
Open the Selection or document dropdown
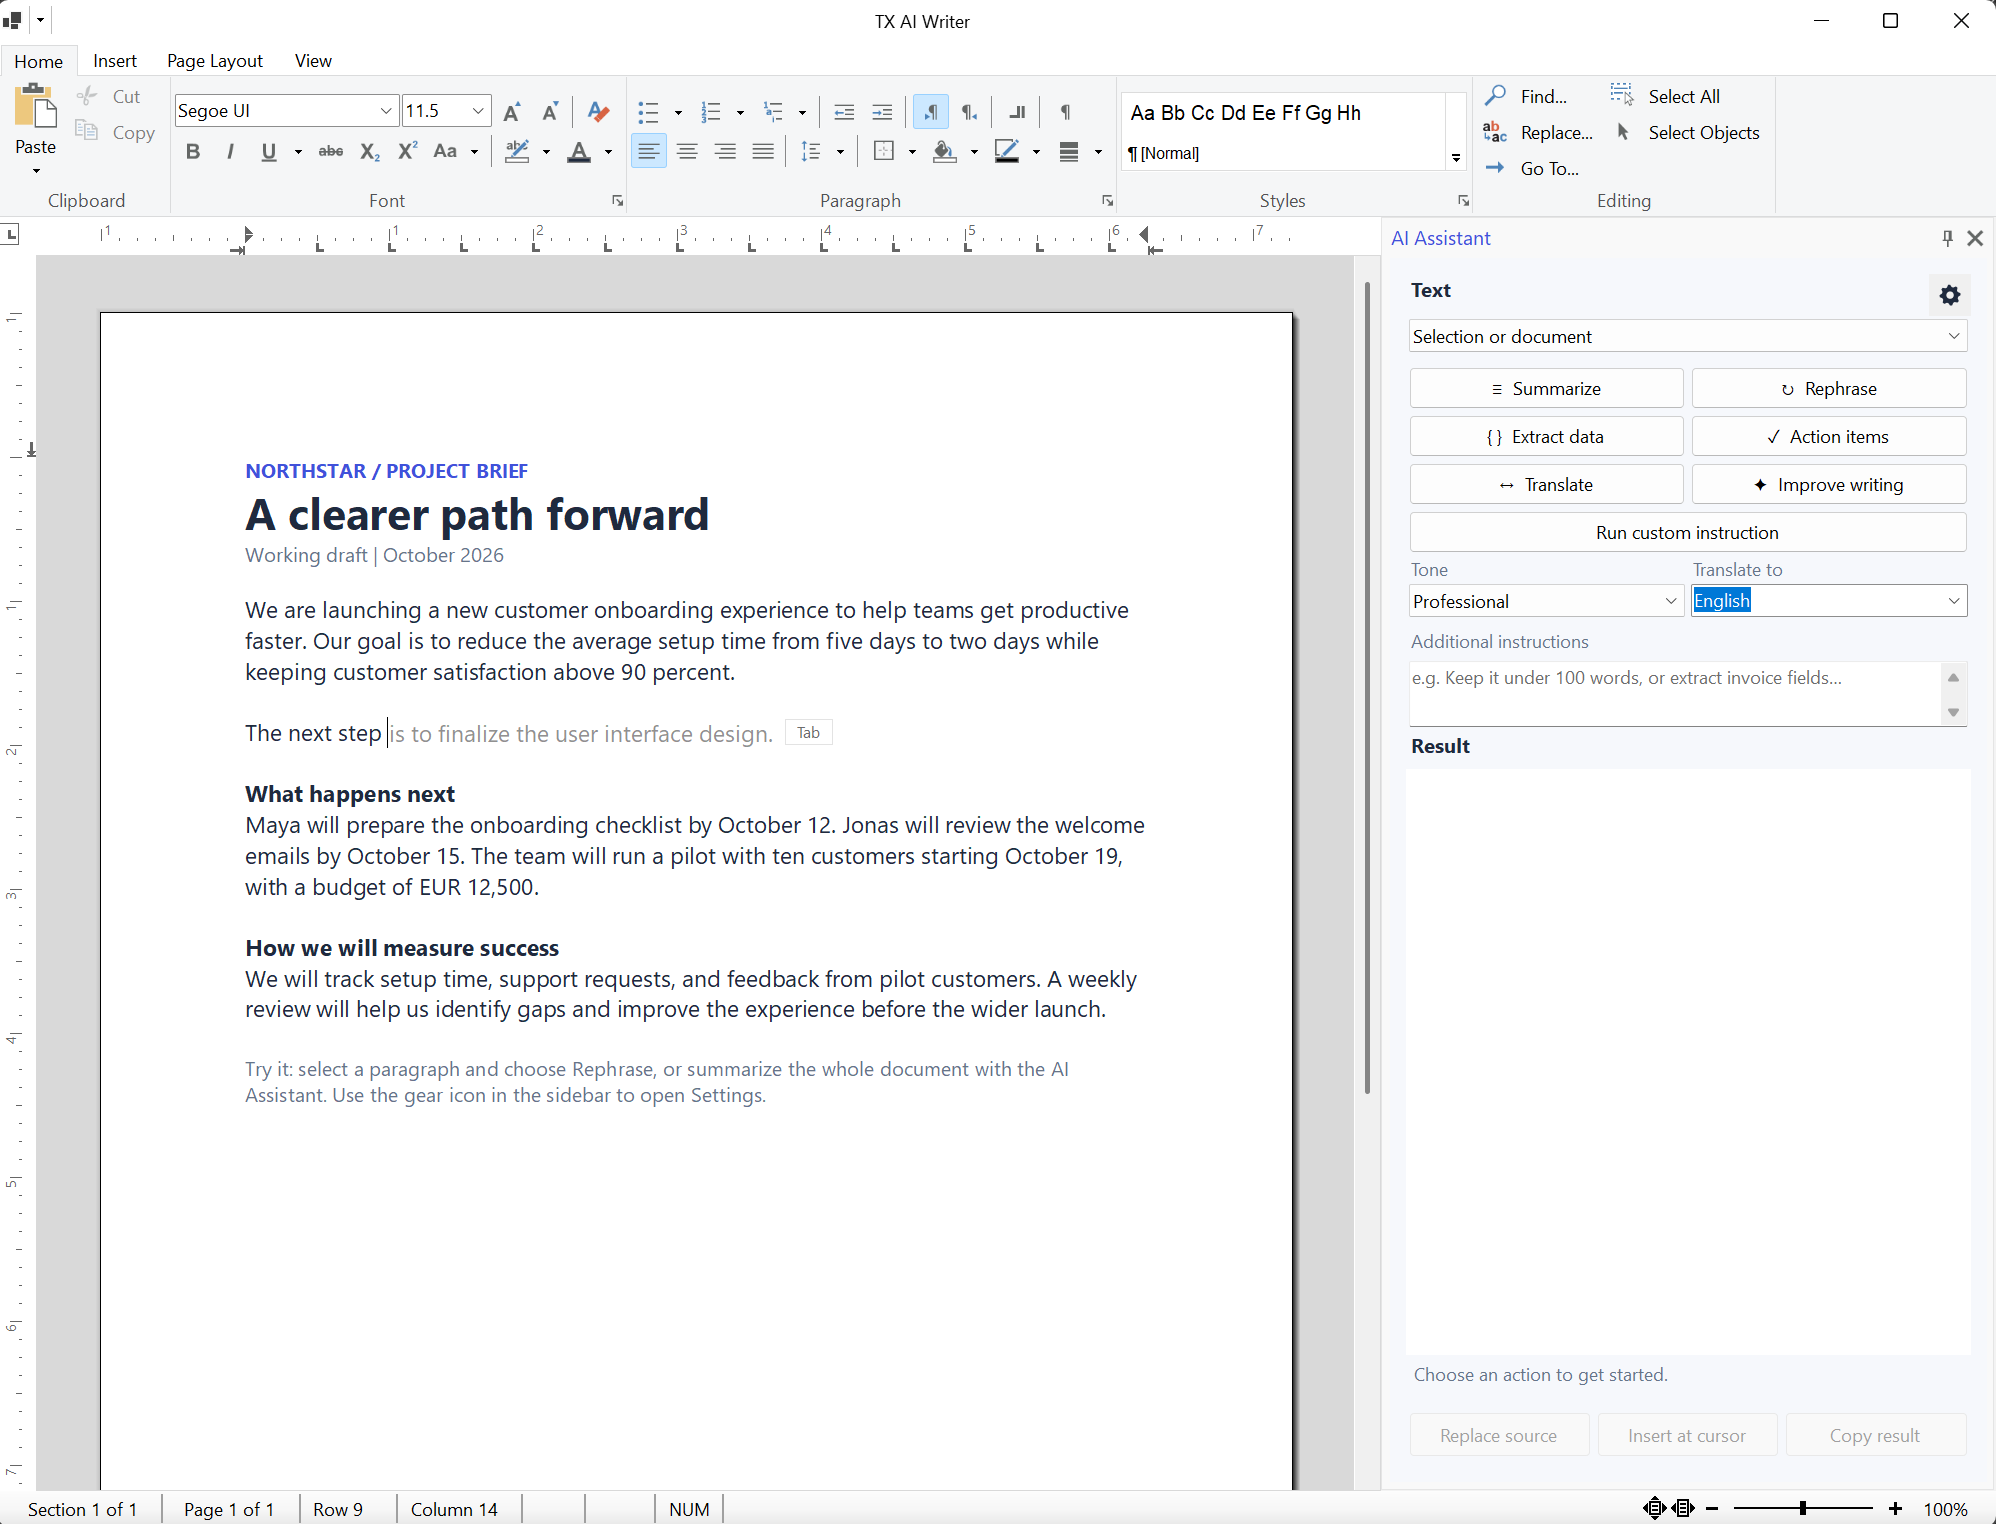click(1688, 336)
